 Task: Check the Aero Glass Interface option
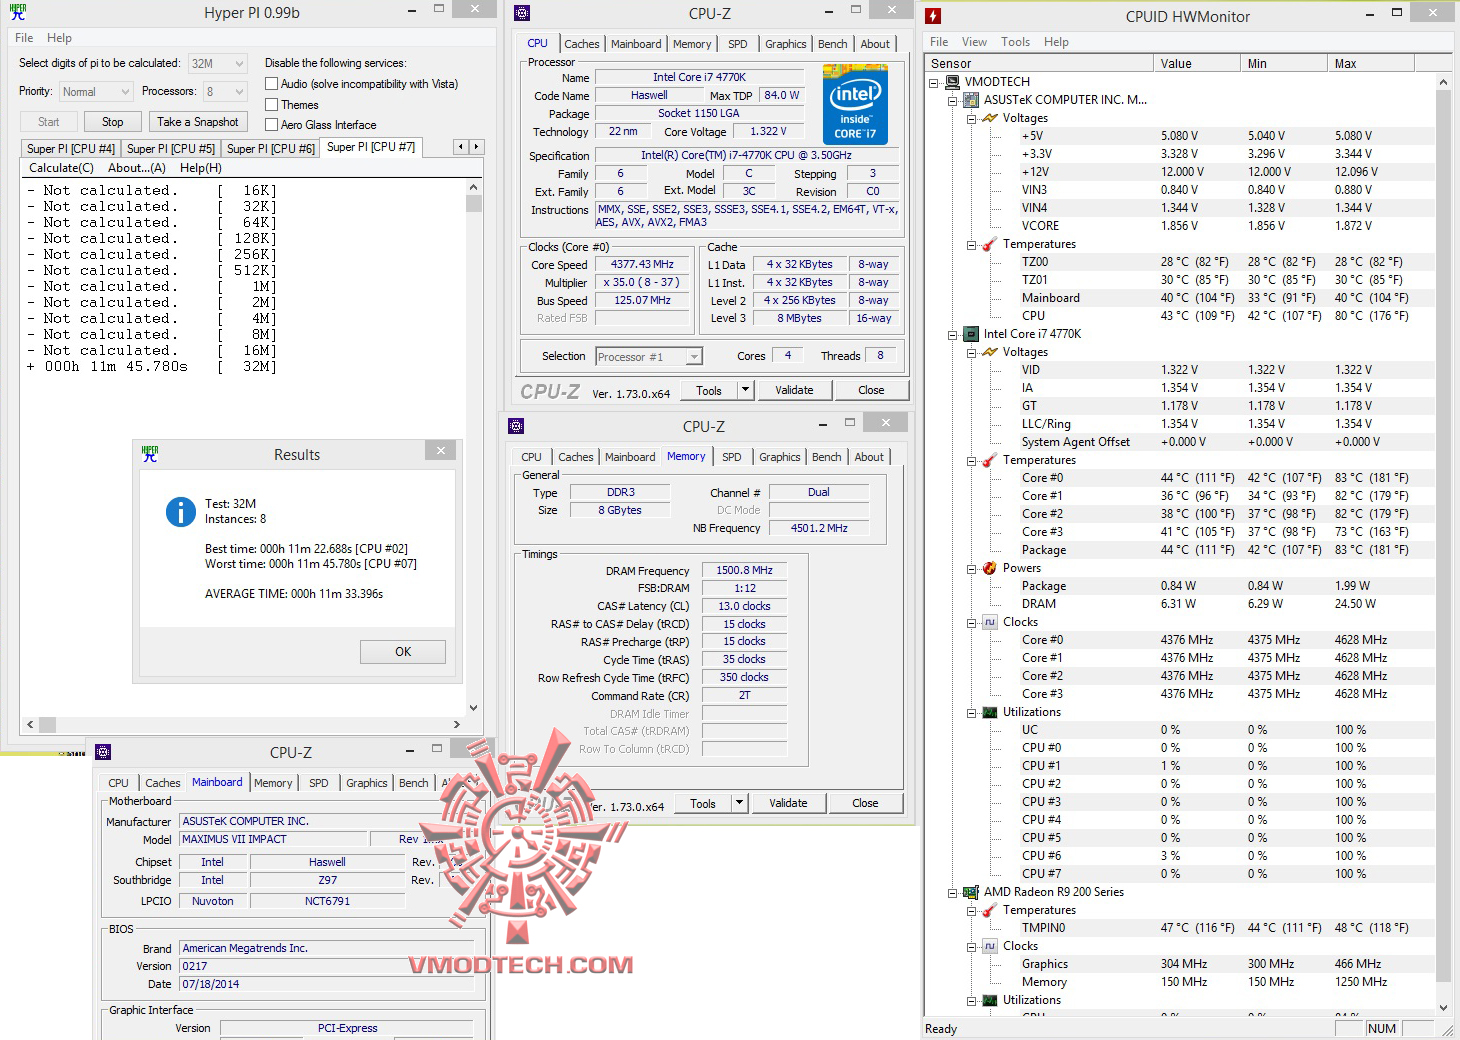[271, 124]
